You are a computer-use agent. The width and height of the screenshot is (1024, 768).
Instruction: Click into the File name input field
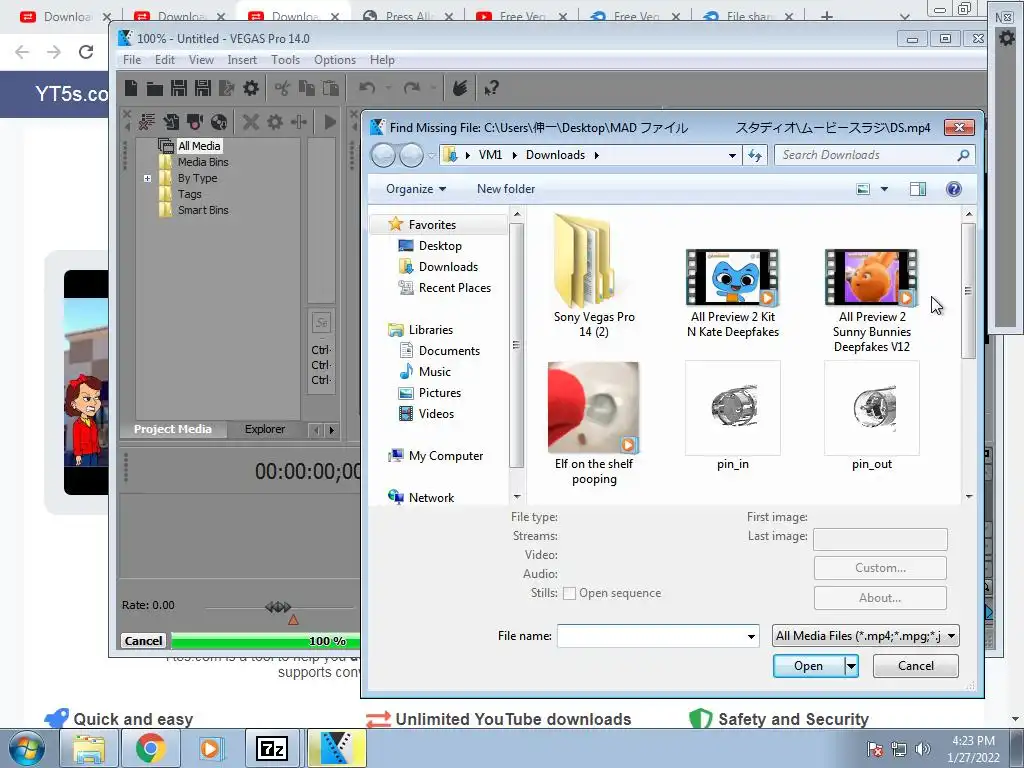pyautogui.click(x=650, y=636)
